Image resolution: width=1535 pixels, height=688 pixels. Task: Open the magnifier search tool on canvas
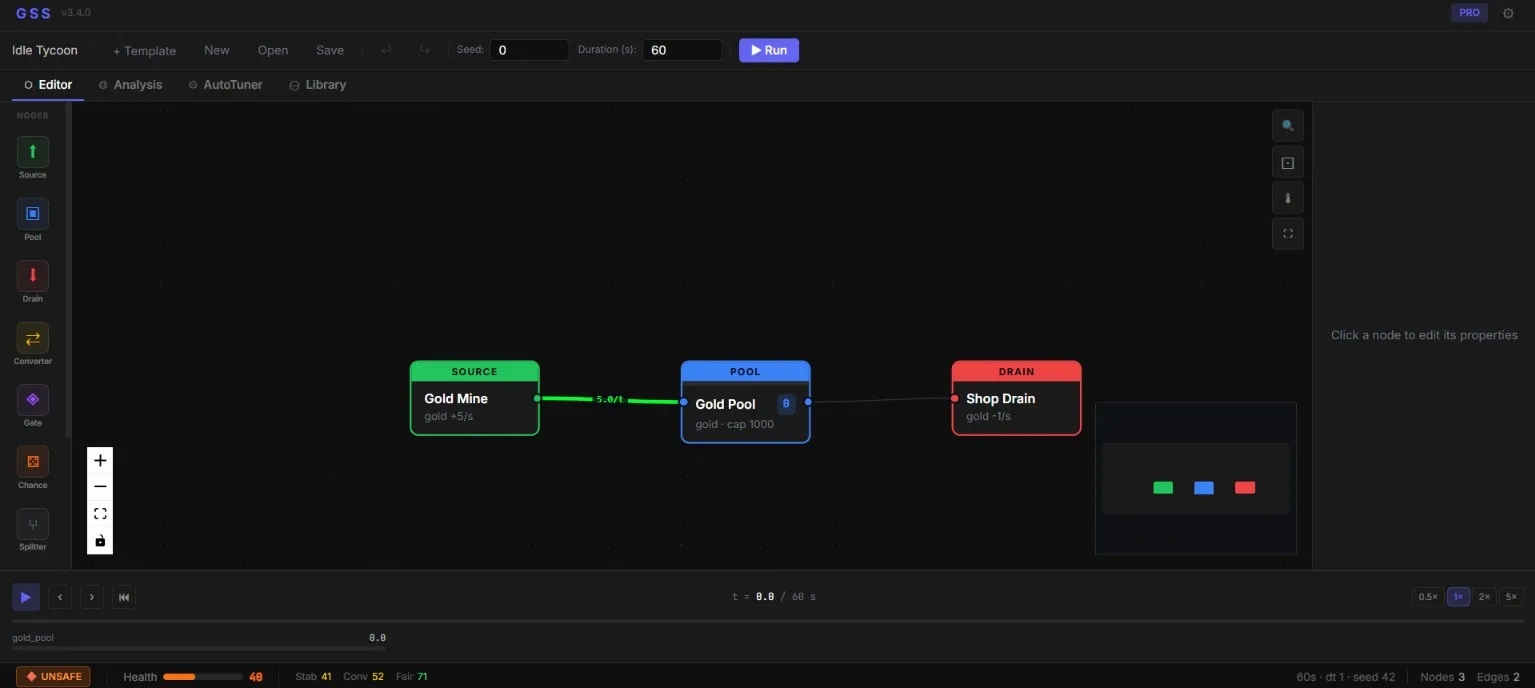click(1288, 126)
